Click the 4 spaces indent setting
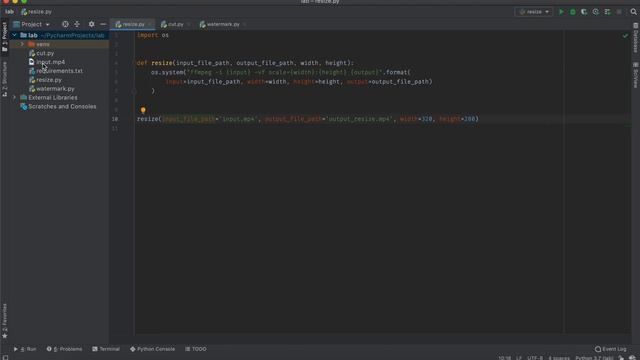This screenshot has width=640, height=360. [x=559, y=358]
